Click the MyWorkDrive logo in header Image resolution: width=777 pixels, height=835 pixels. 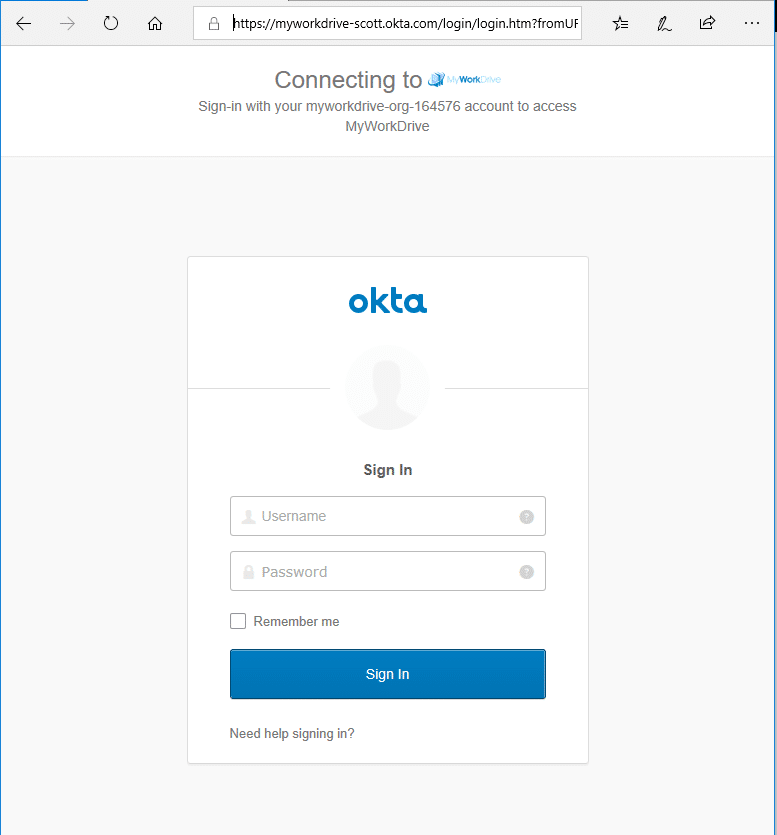[x=464, y=80]
